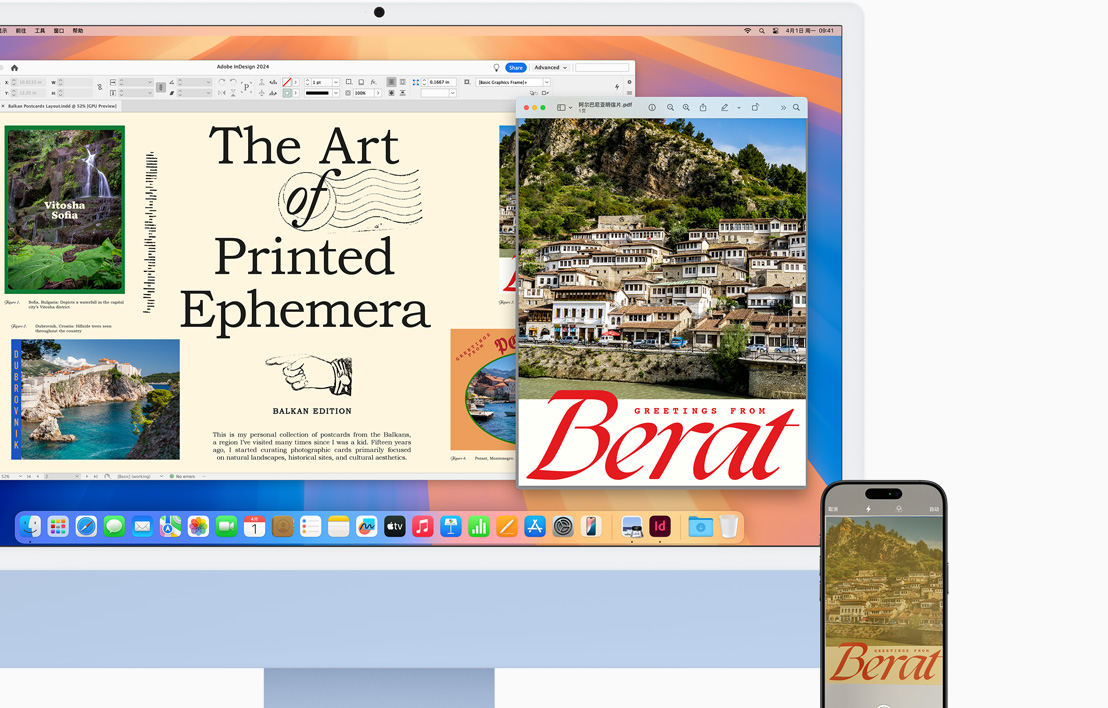This screenshot has width=1108, height=708.
Task: Click the InDesign search input field
Action: 602,68
